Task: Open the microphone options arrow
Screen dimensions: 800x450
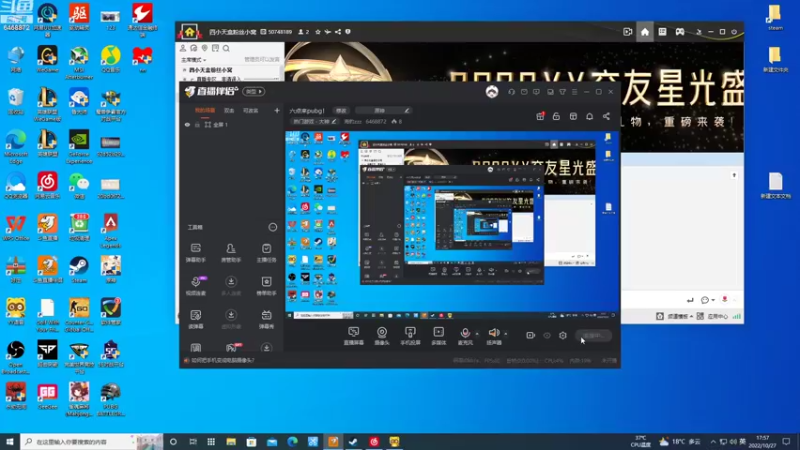Action: pos(477,334)
